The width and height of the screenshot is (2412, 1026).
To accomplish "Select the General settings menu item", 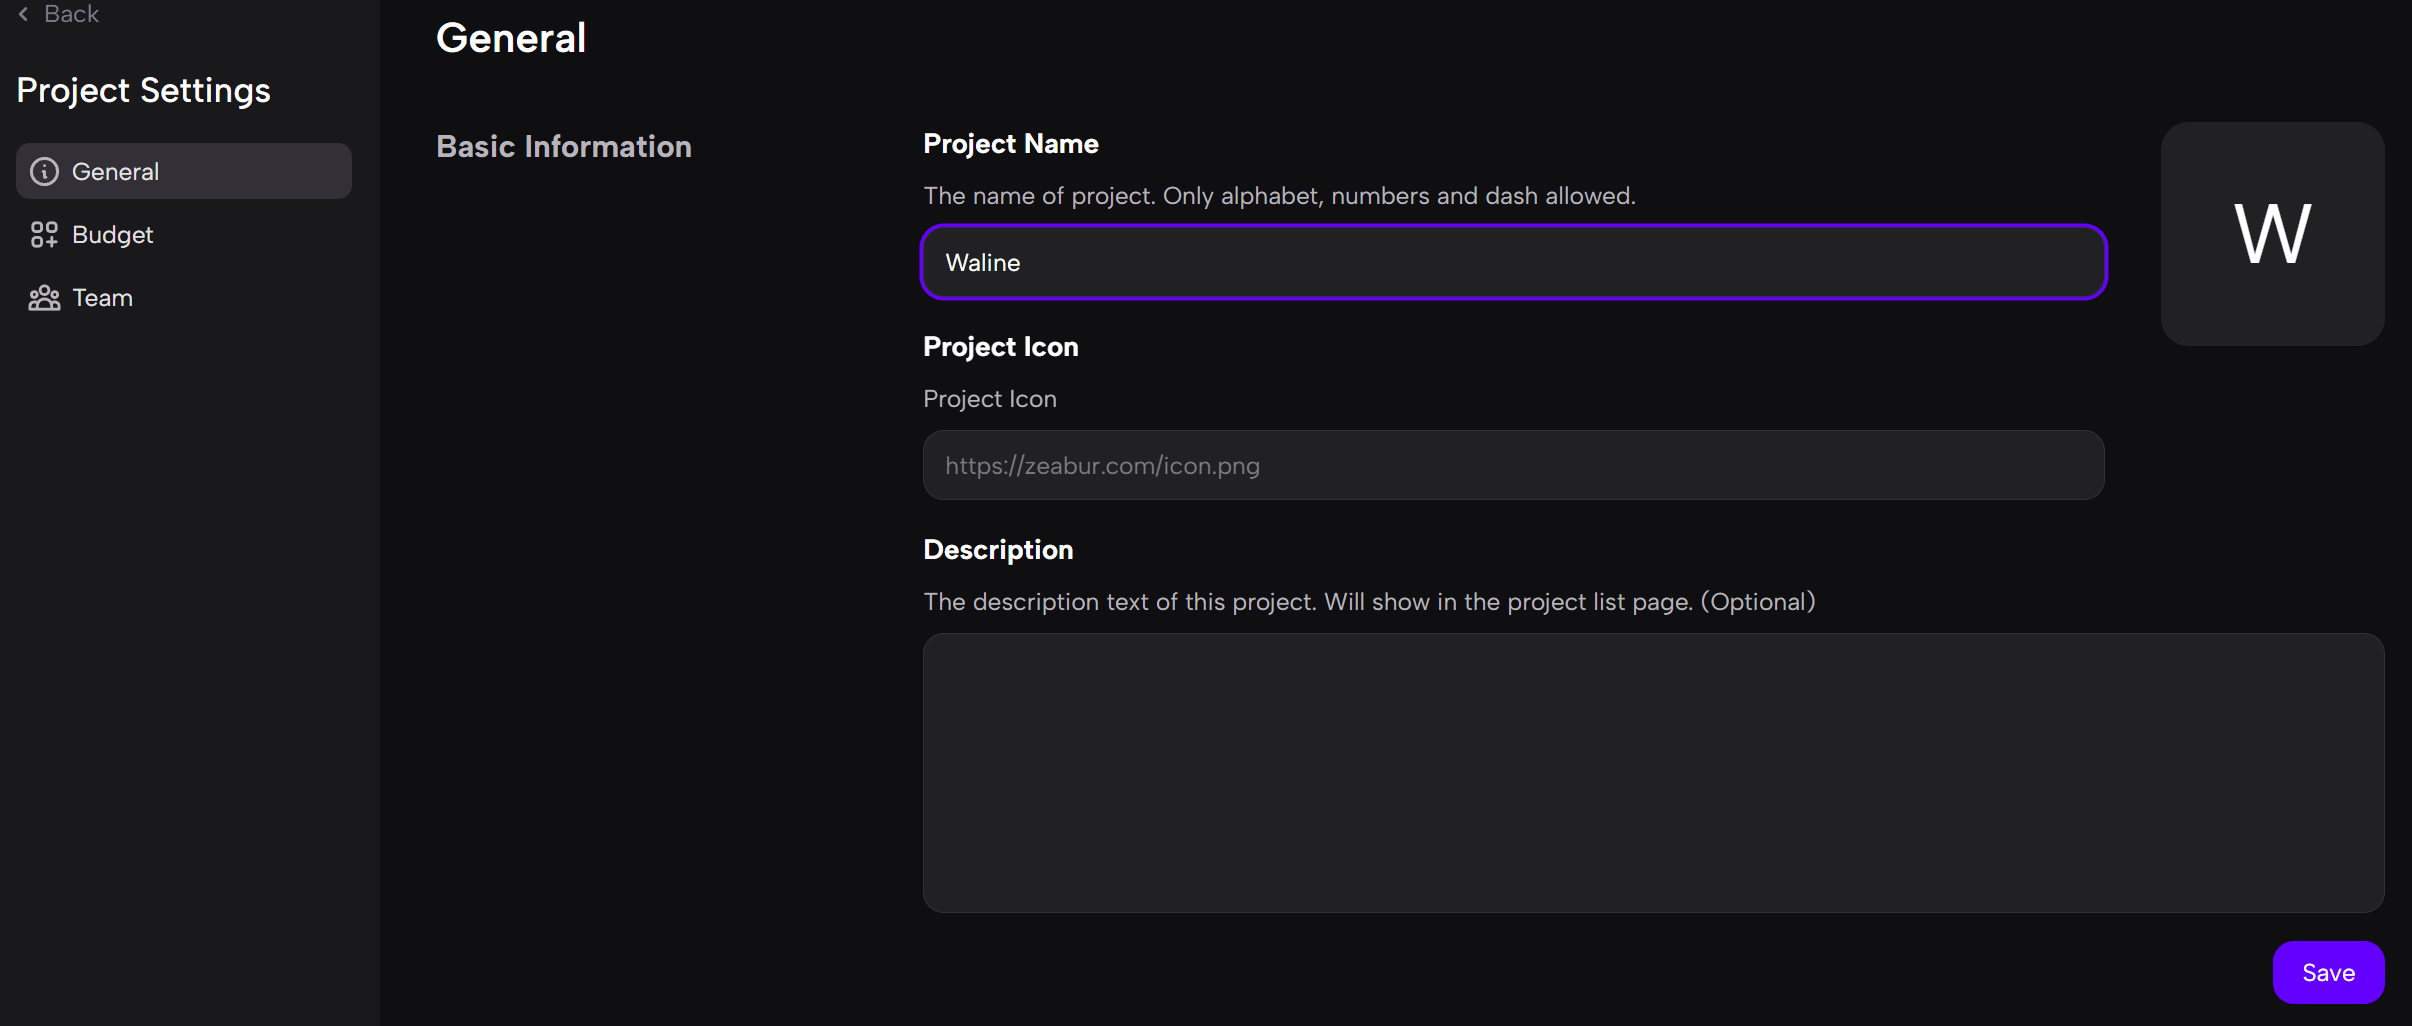I will point(184,172).
